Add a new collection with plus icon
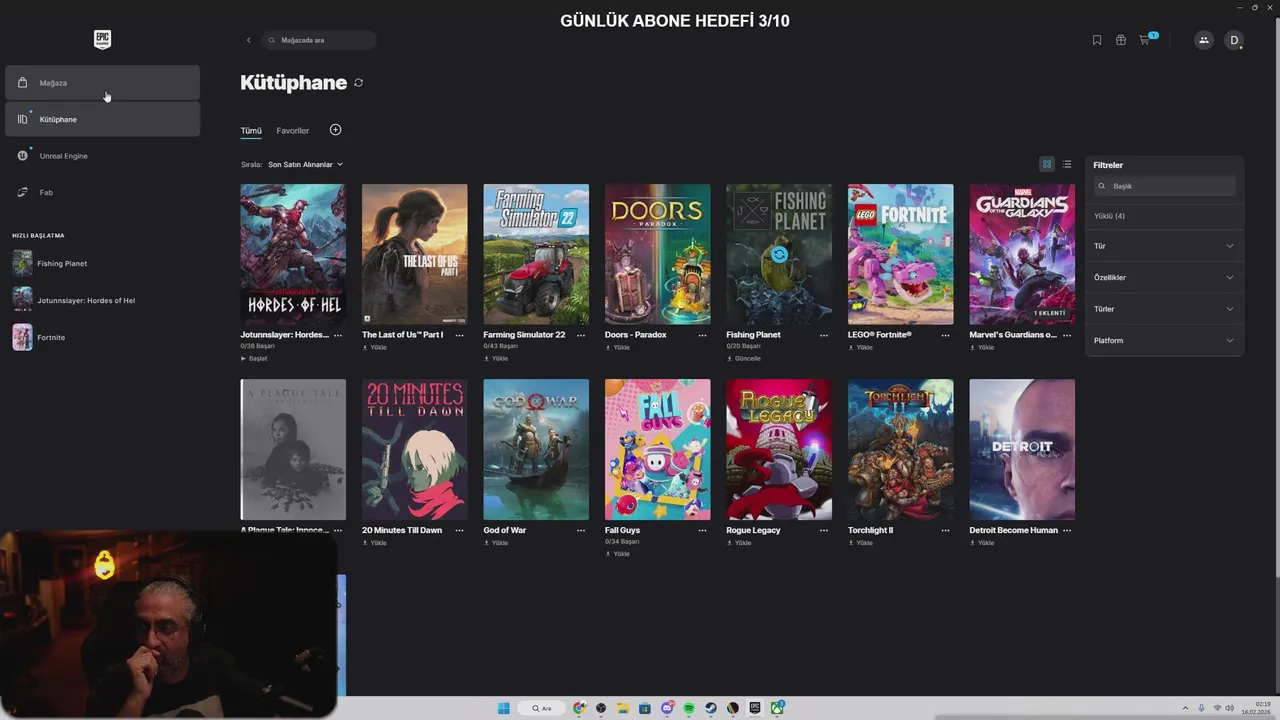This screenshot has width=1280, height=720. pyautogui.click(x=335, y=130)
